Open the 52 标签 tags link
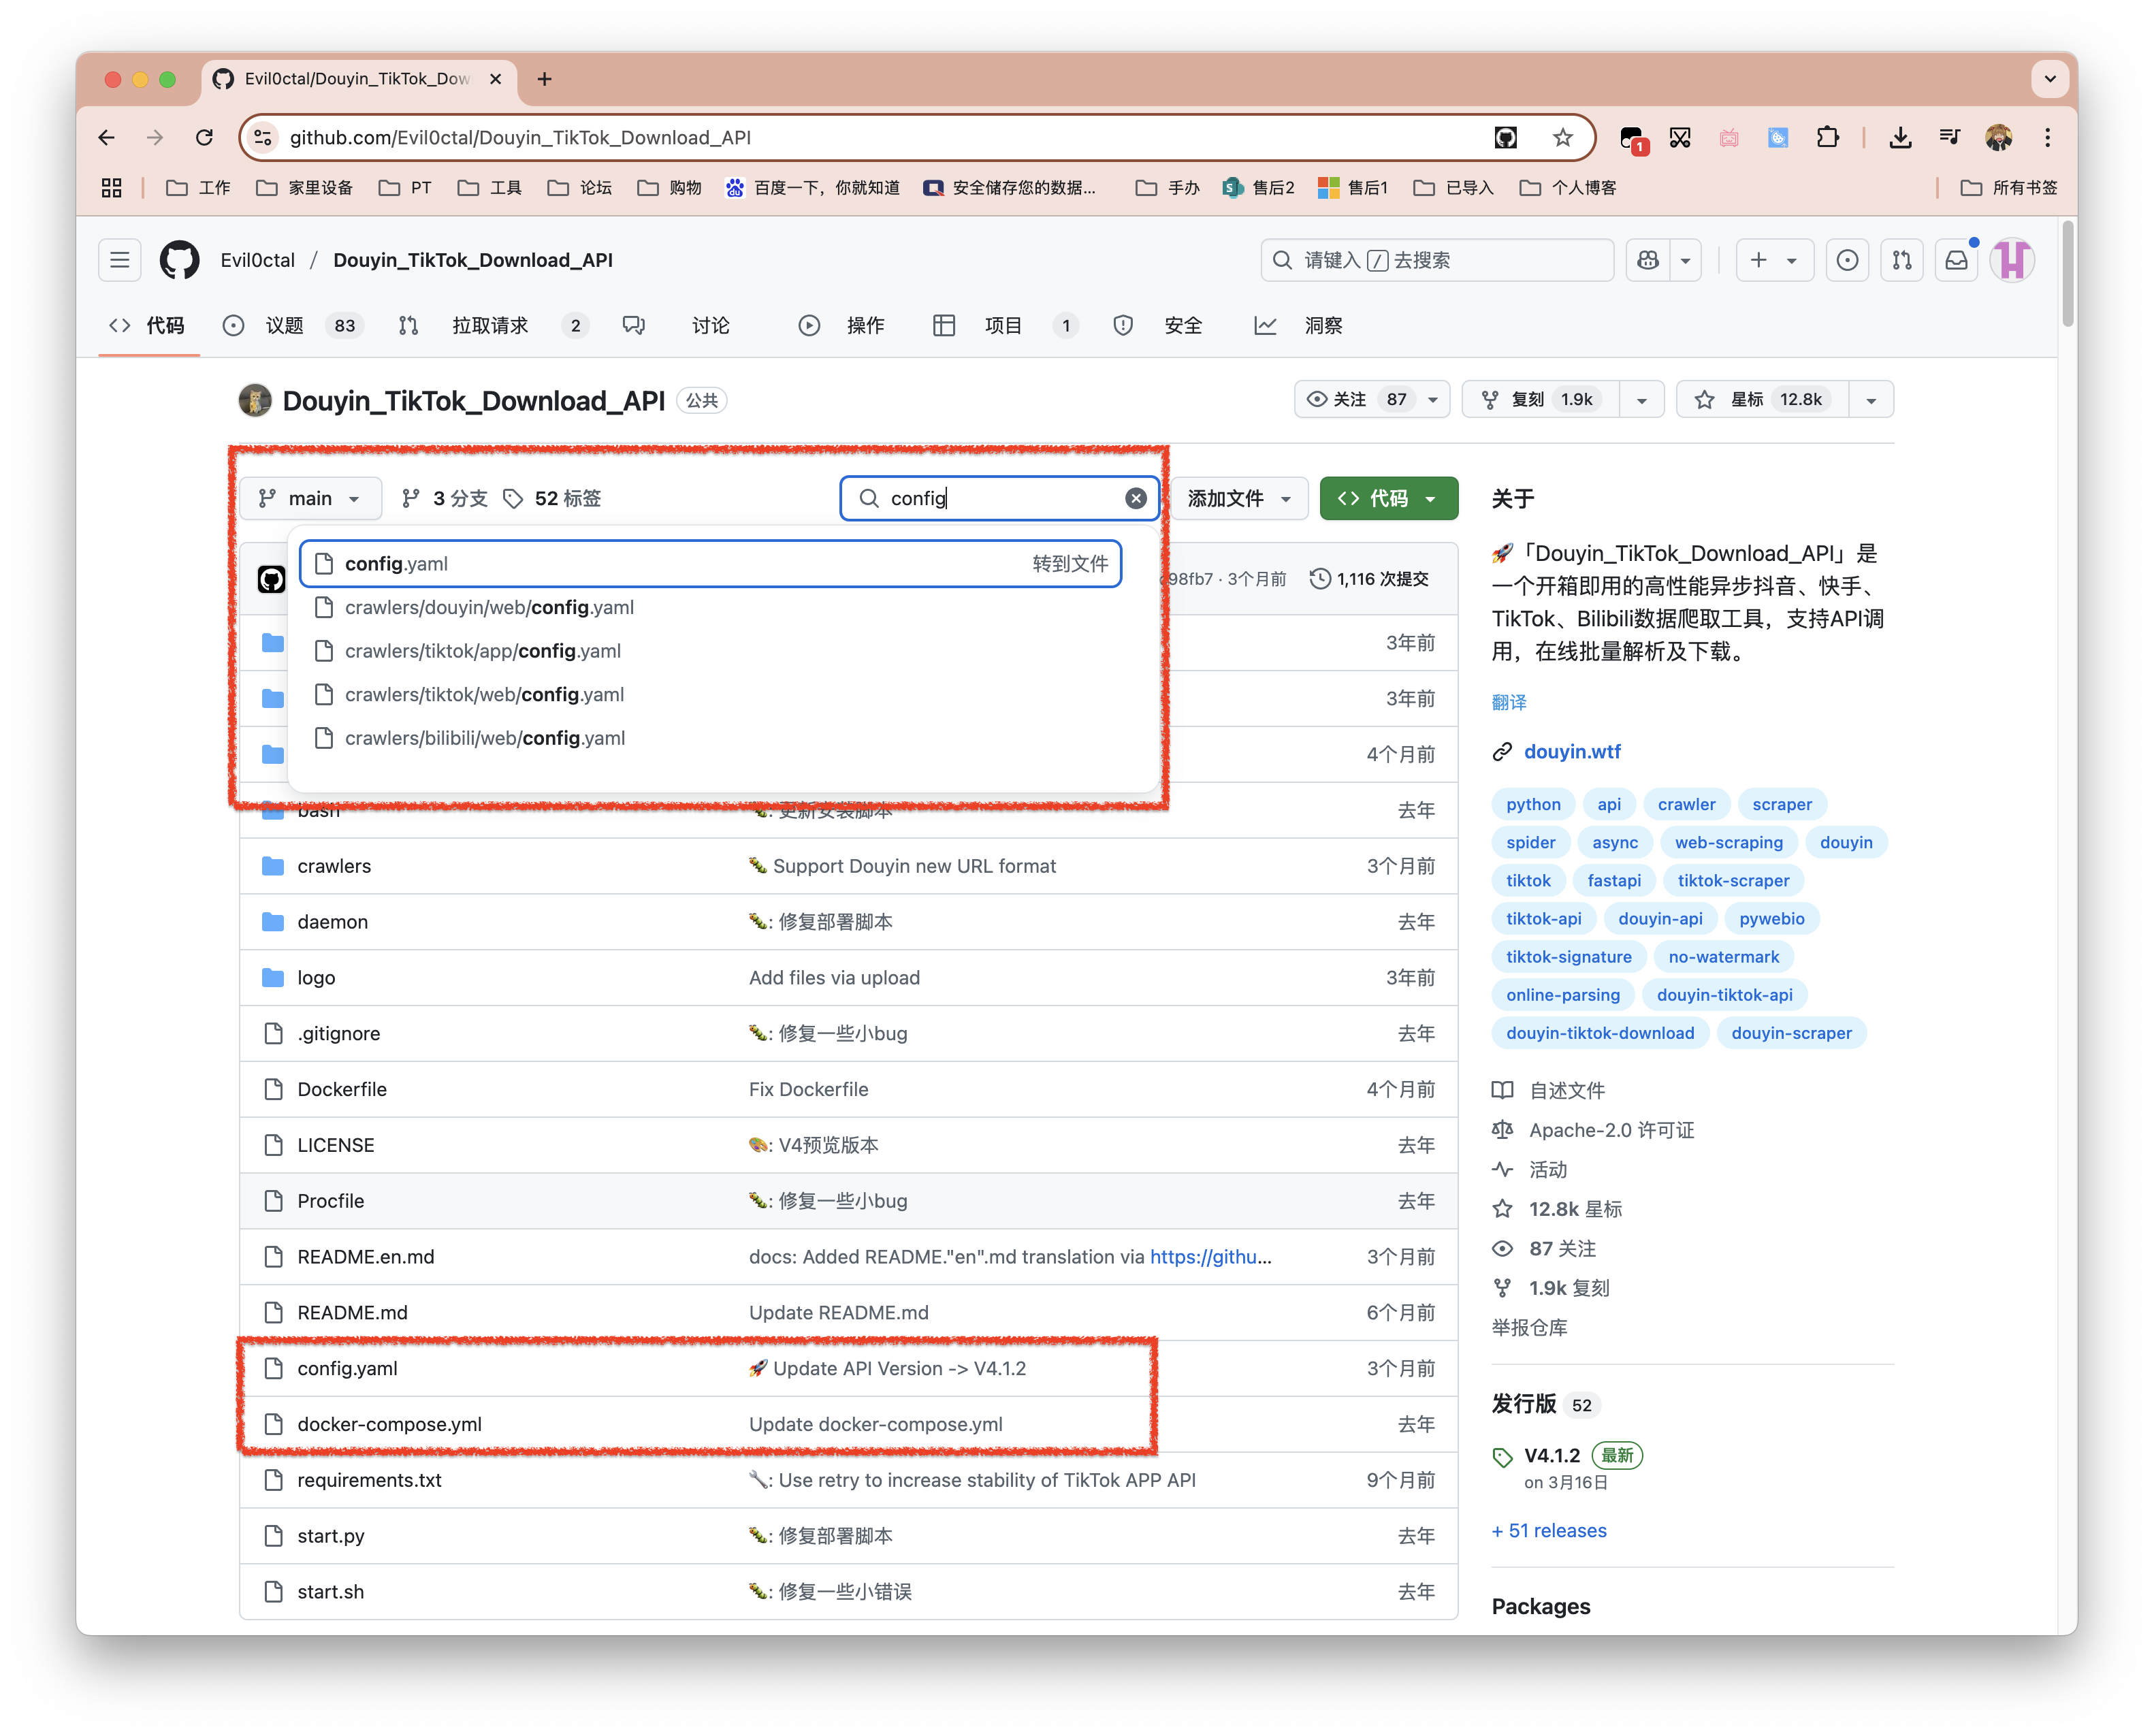This screenshot has height=1736, width=2154. (552, 498)
